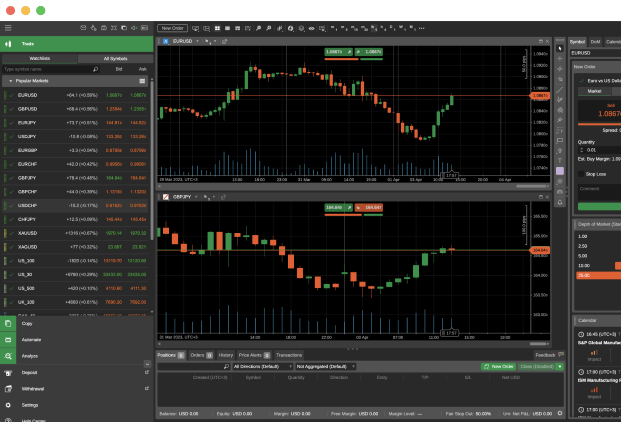Open the Copy section in sidebar

pos(9,324)
